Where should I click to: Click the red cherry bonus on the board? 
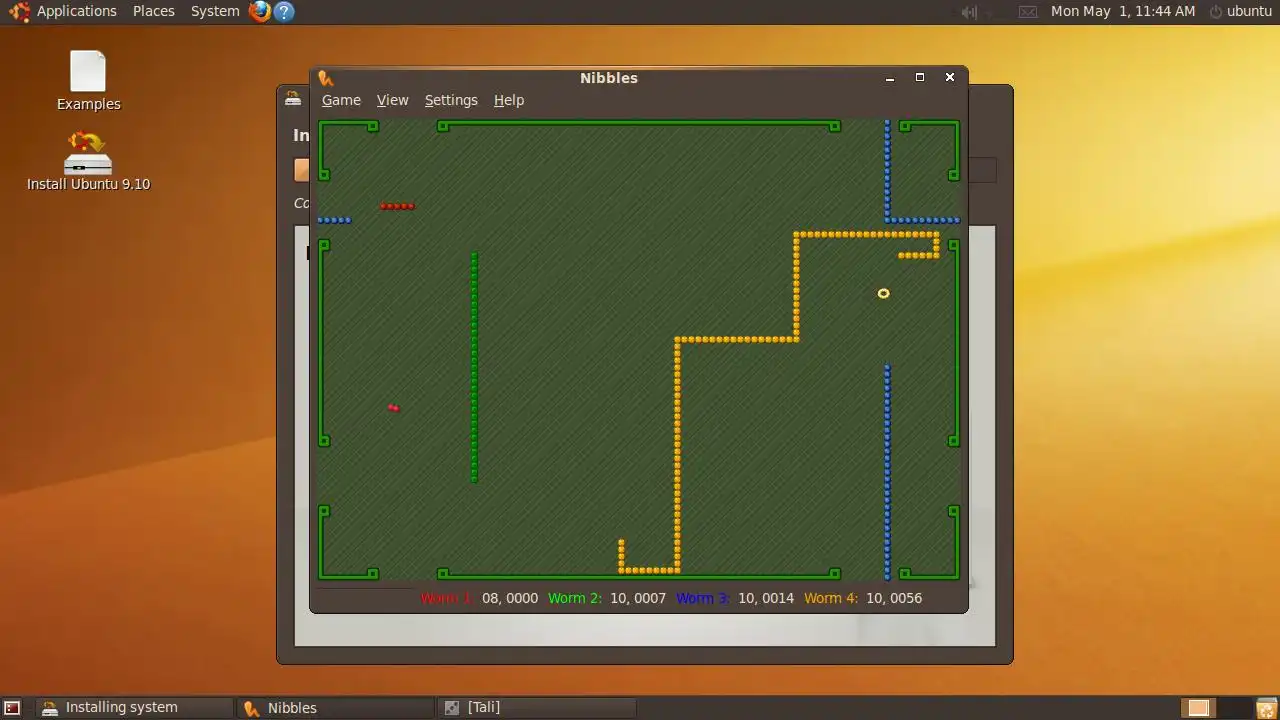point(394,407)
